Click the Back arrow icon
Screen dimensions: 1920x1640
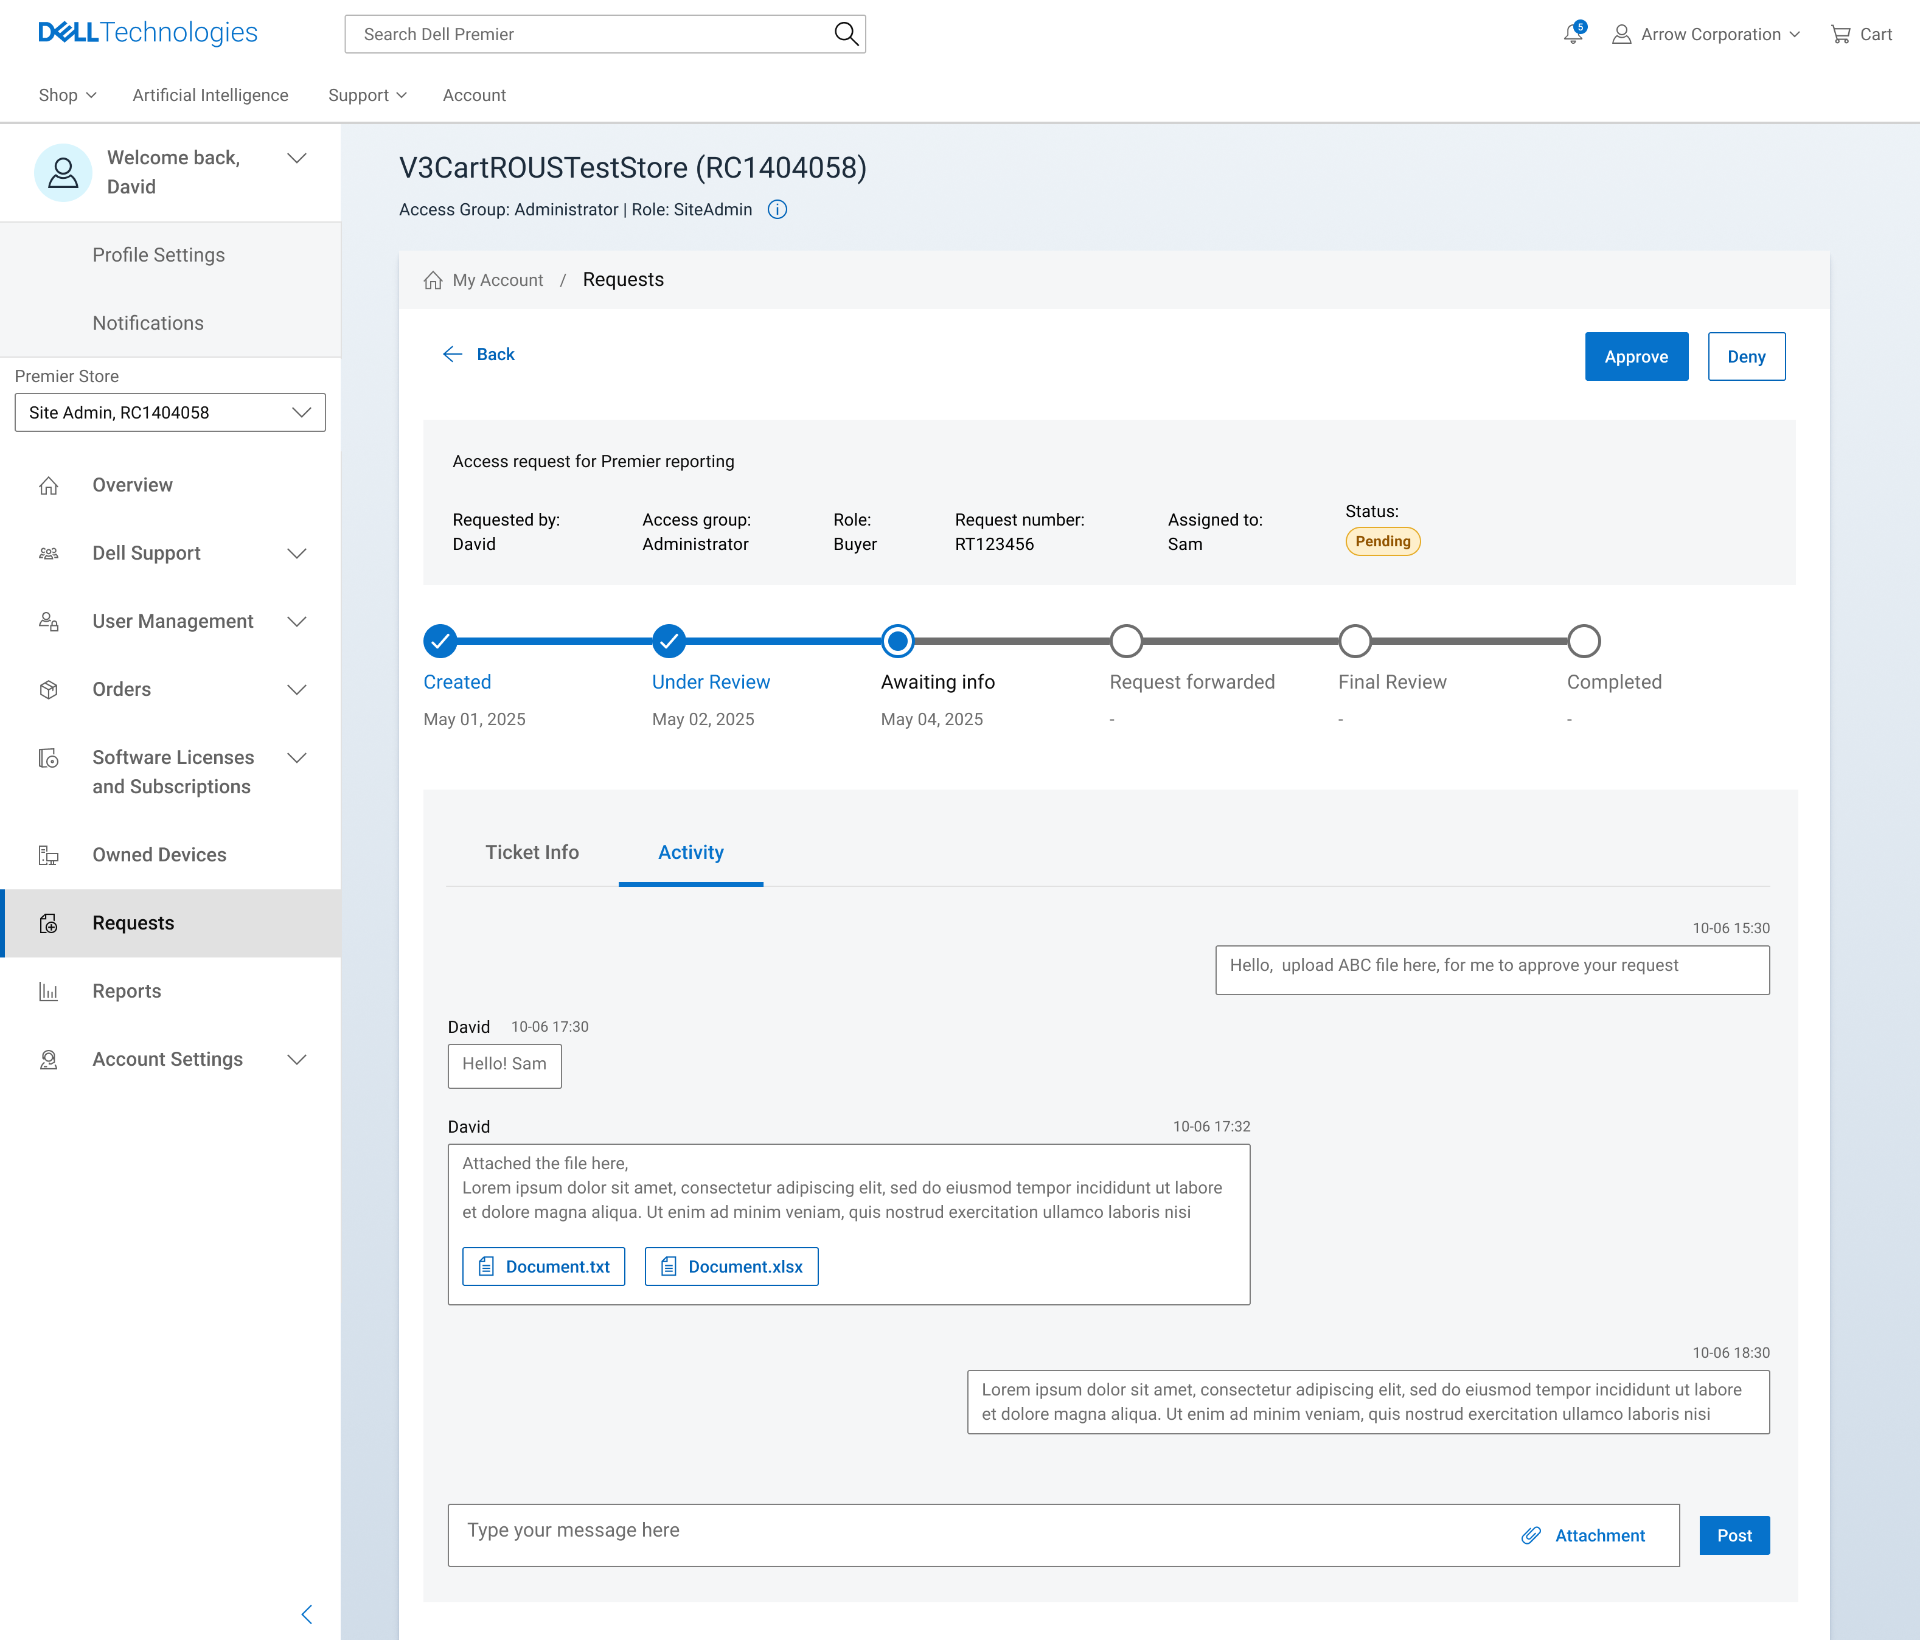452,354
